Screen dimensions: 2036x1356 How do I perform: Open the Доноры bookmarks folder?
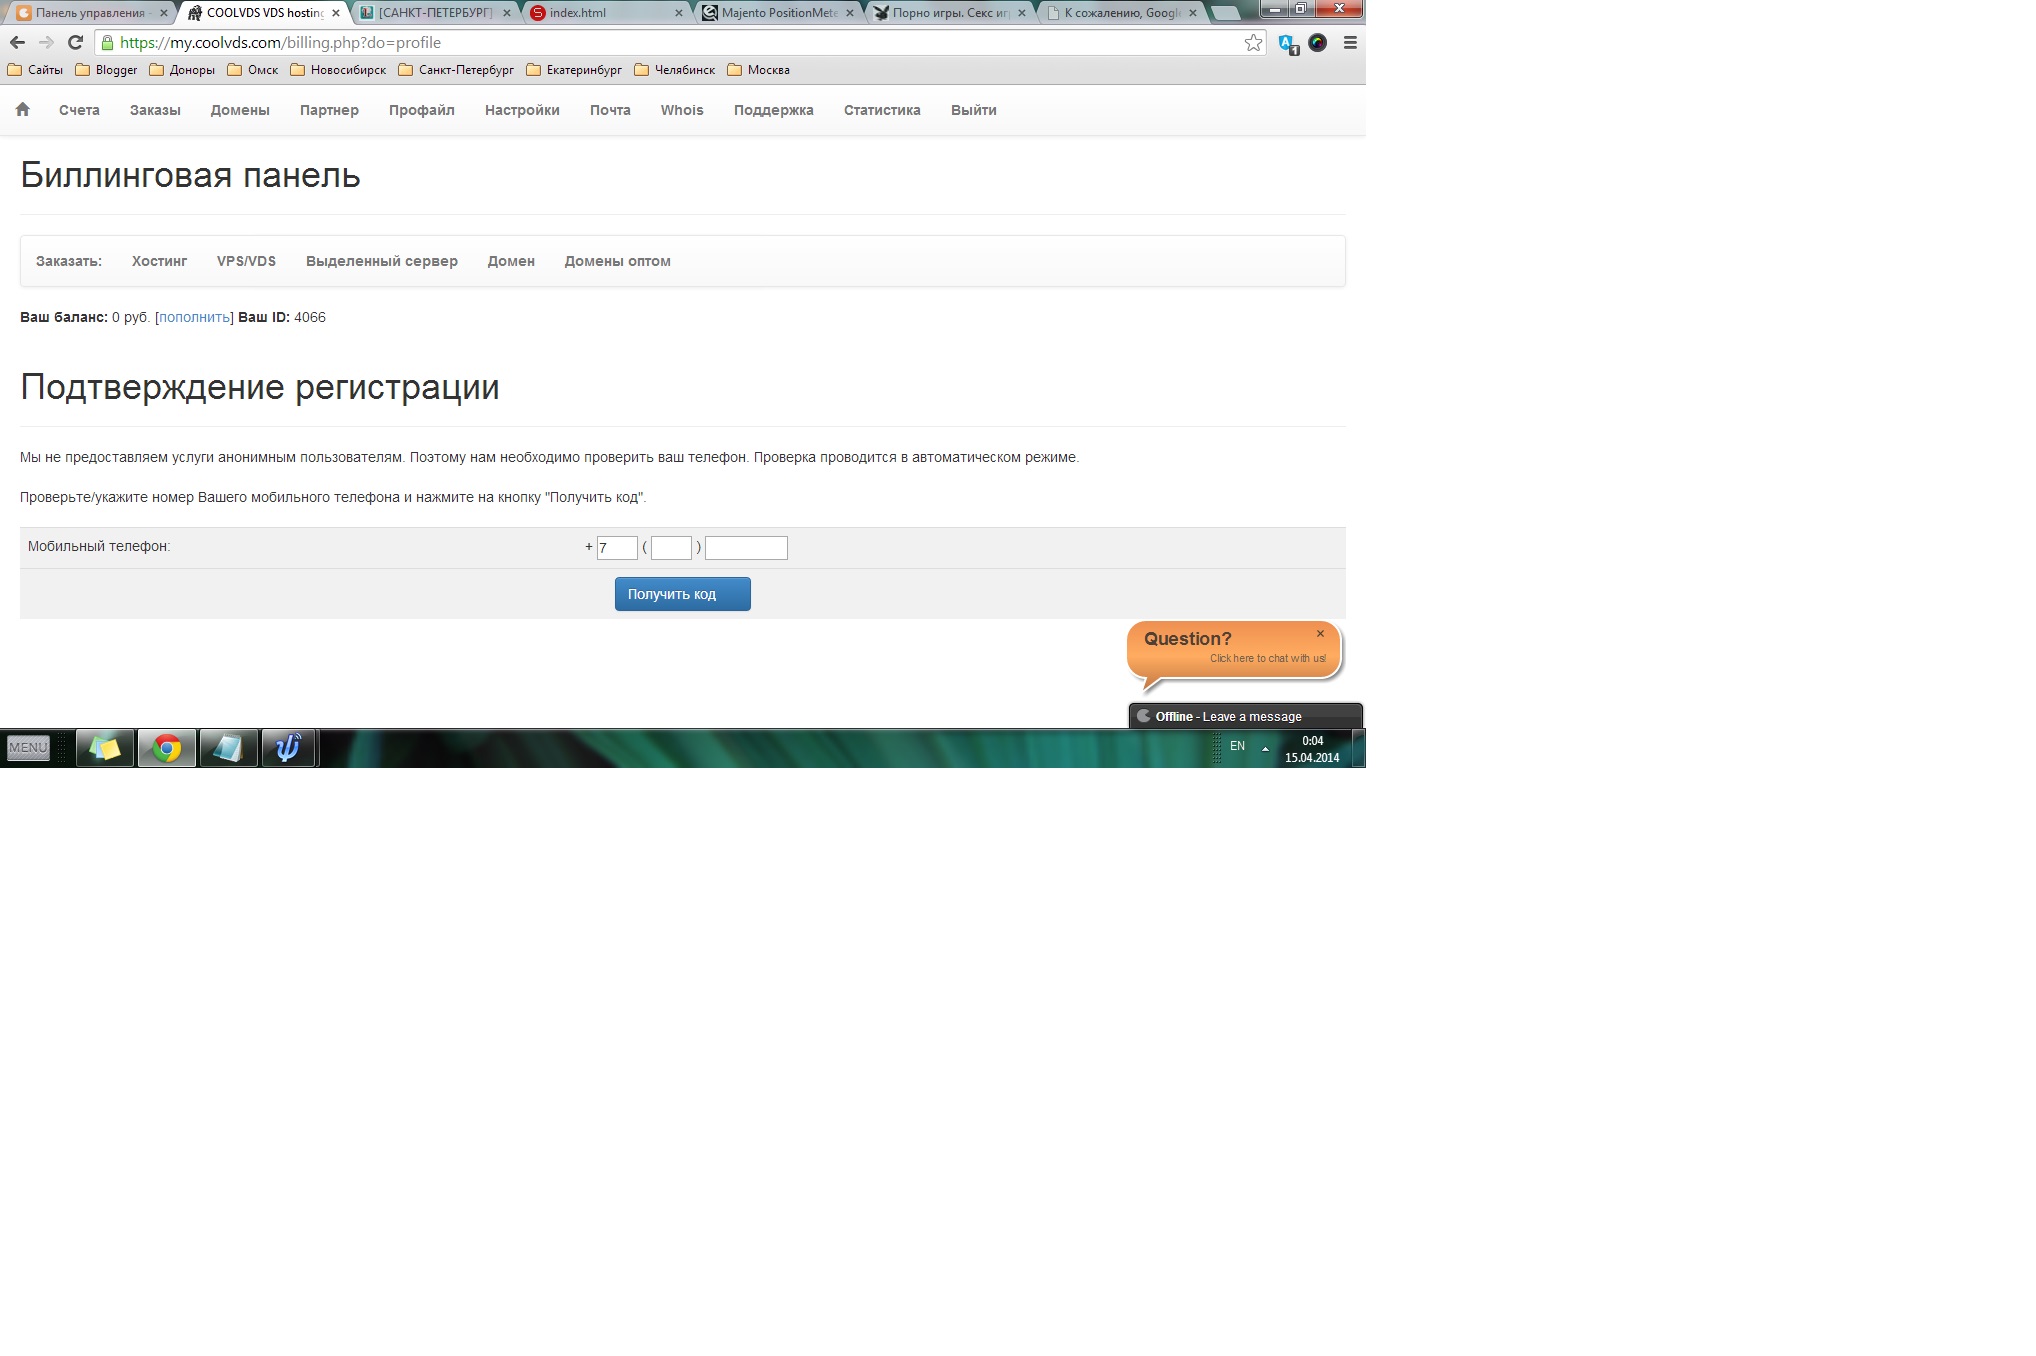coord(182,70)
